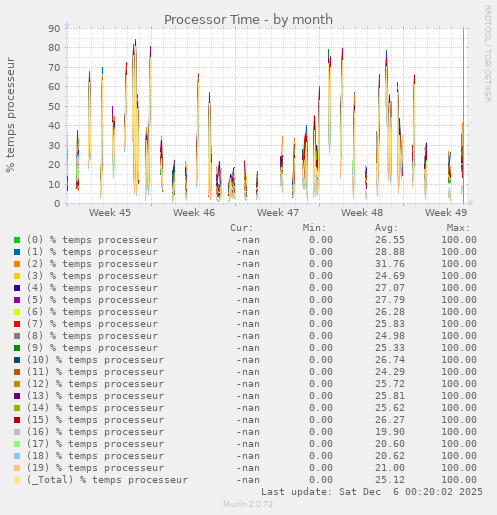
Task: Click the green swatch for processor (0)
Action: point(17,240)
